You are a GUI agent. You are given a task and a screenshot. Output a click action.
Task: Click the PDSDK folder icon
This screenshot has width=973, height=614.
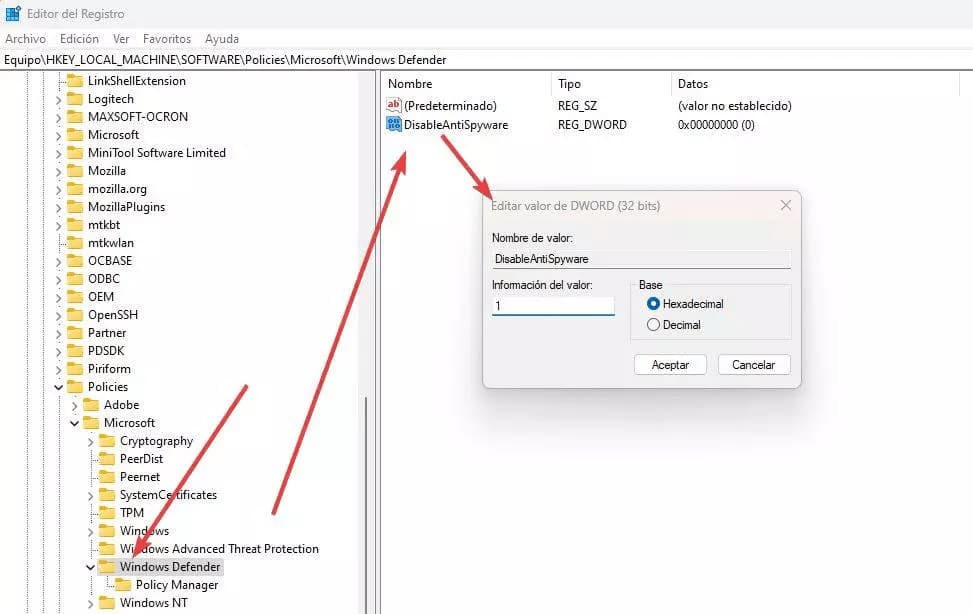pyautogui.click(x=75, y=351)
